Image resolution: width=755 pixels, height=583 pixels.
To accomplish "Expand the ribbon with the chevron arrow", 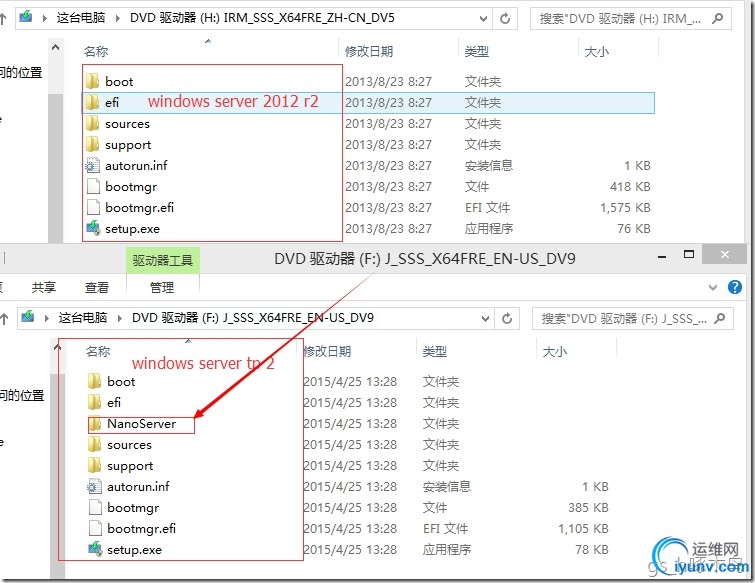I will [x=713, y=287].
